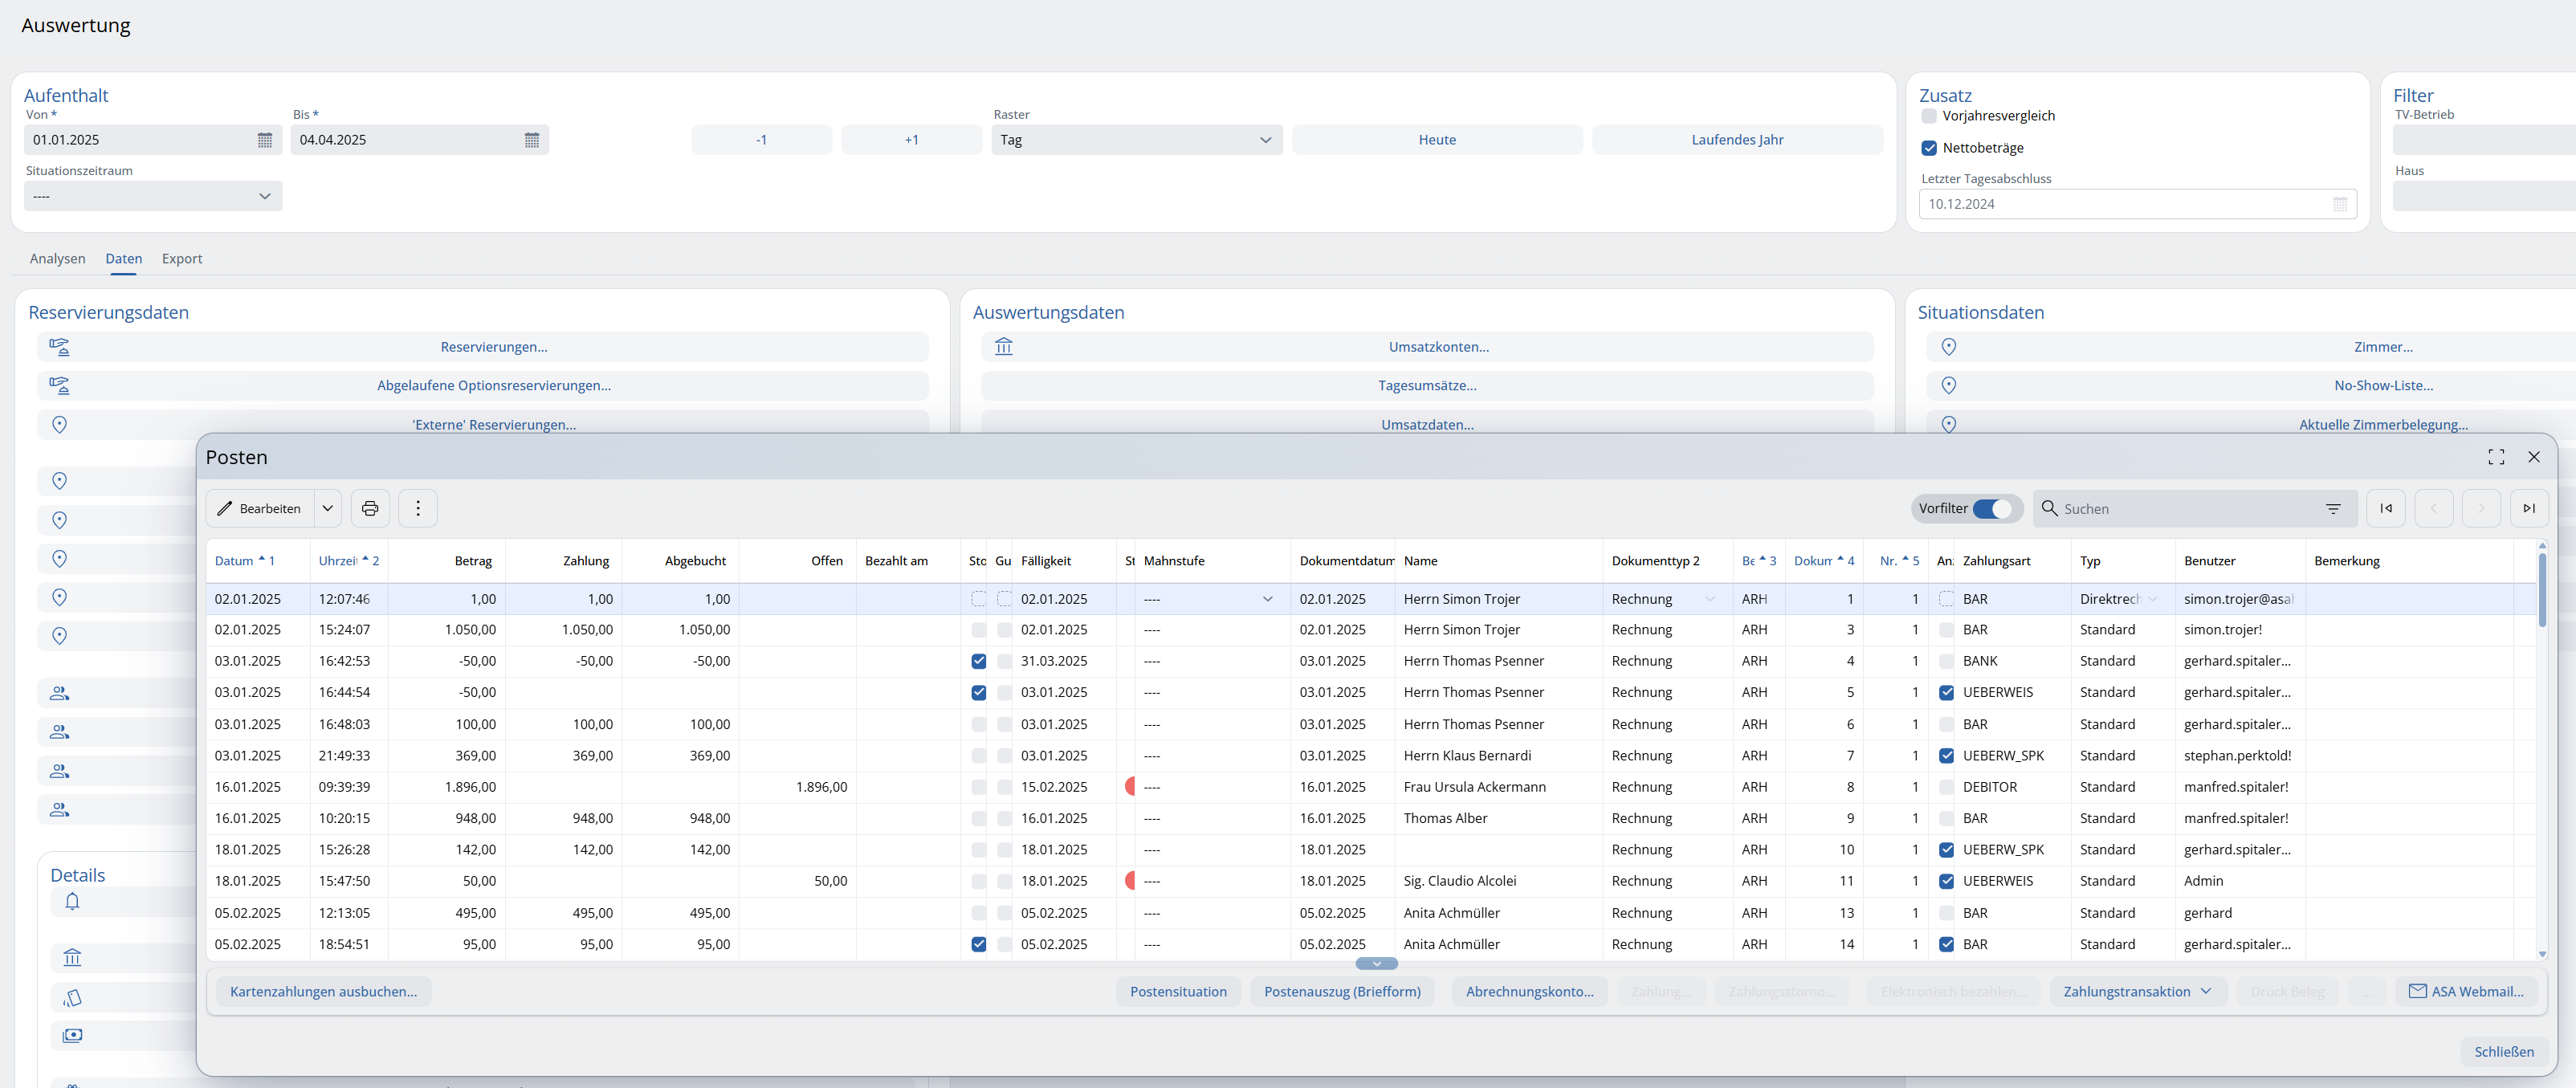
Task: Uncheck the Nettobeträge checkbox
Action: tap(1929, 148)
